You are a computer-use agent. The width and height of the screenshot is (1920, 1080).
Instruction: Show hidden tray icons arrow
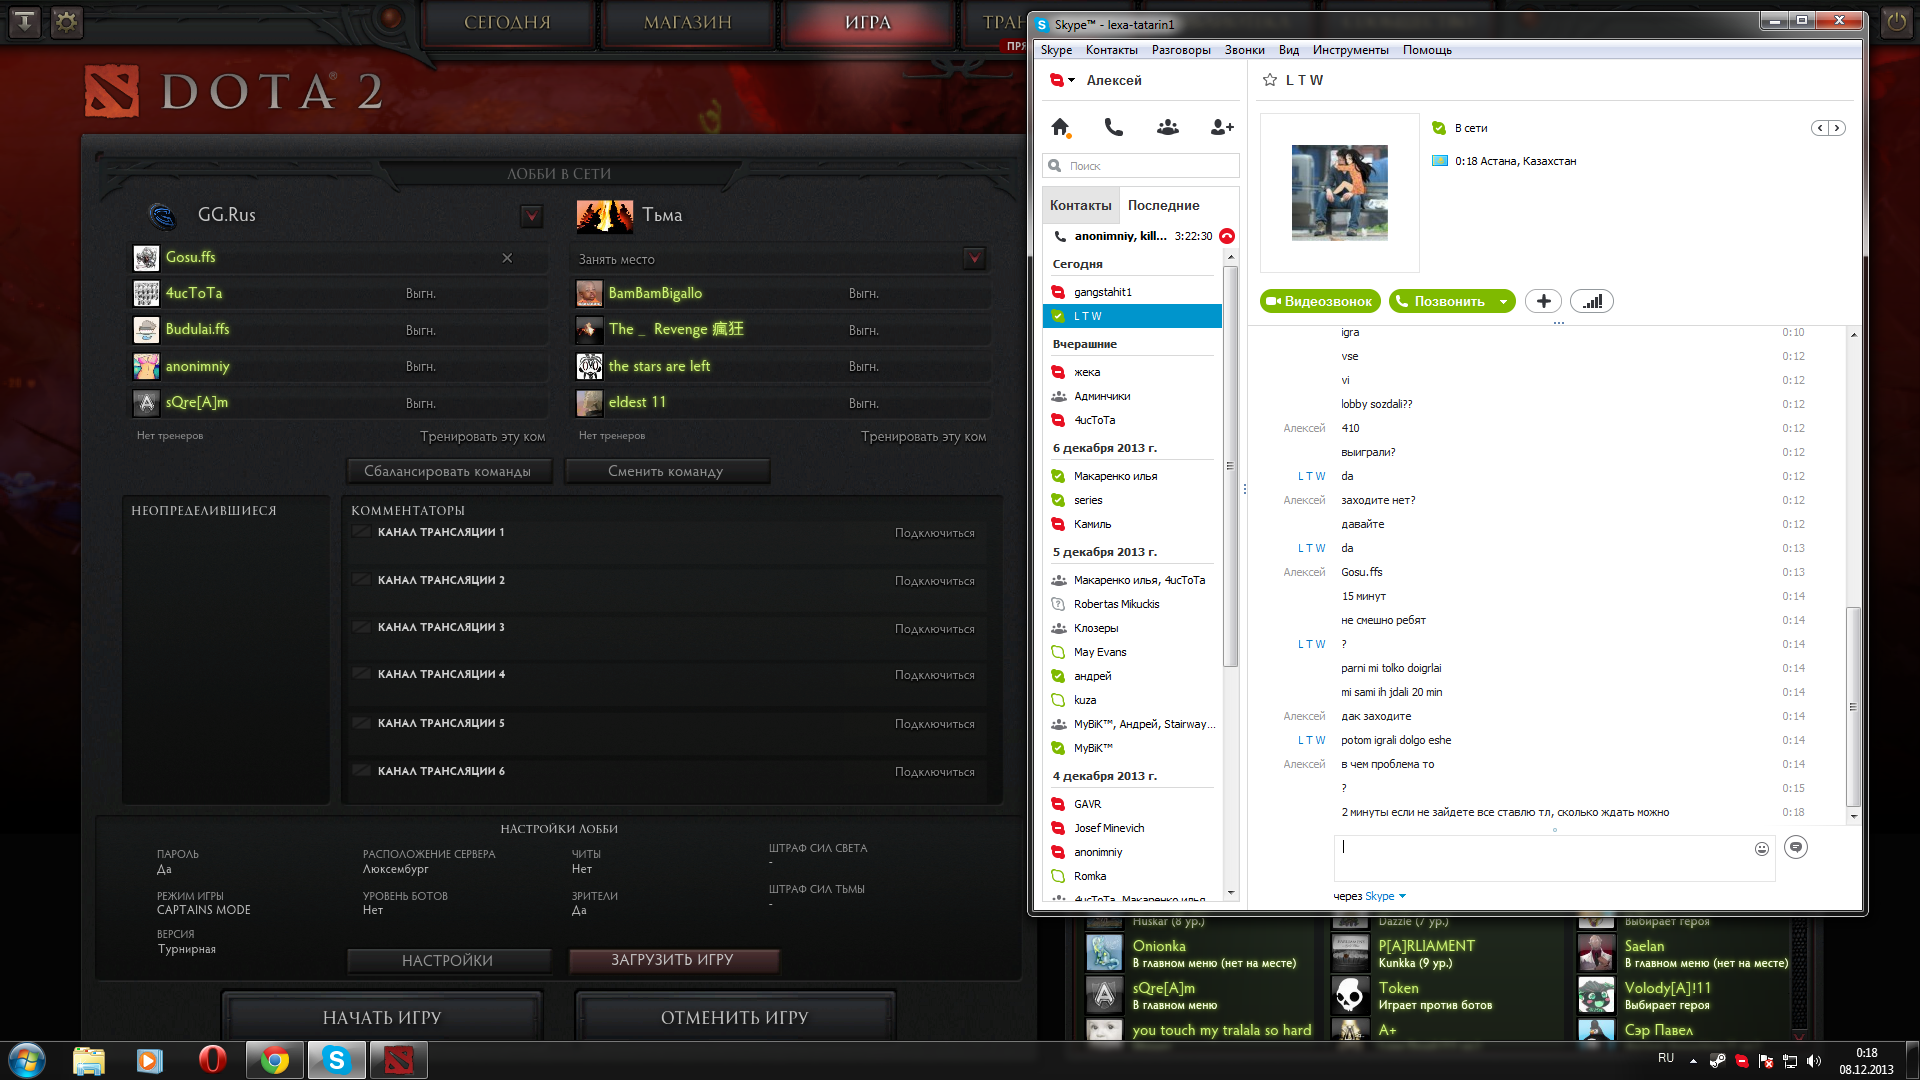click(x=1693, y=1061)
